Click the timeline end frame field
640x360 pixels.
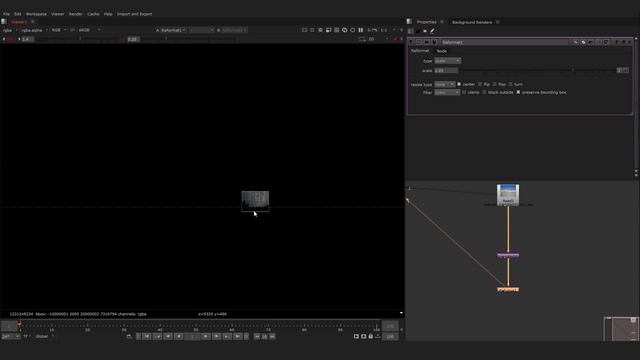[390, 326]
